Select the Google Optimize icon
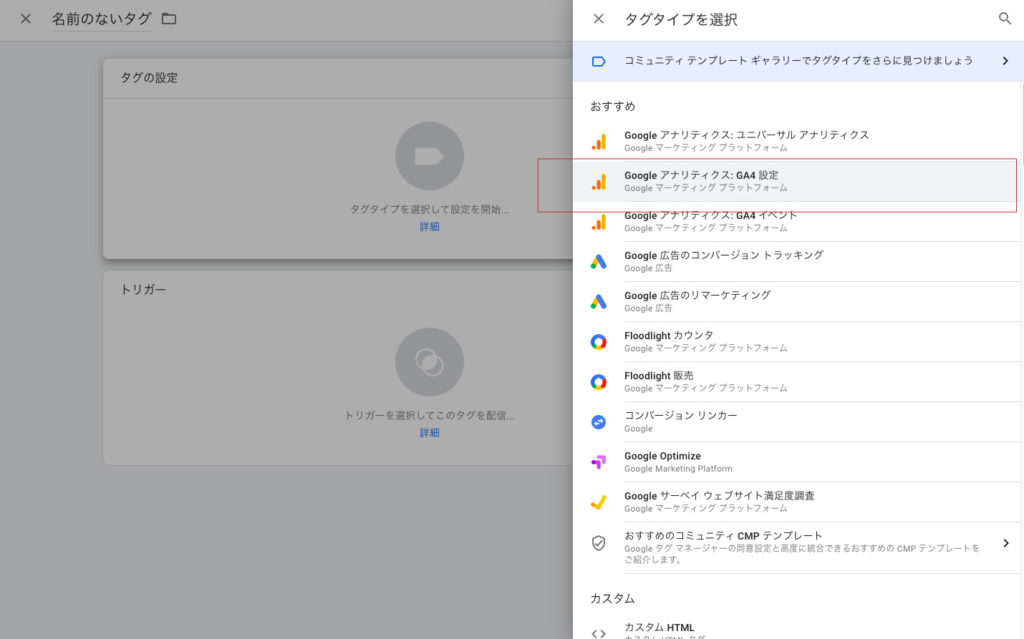 [x=598, y=462]
